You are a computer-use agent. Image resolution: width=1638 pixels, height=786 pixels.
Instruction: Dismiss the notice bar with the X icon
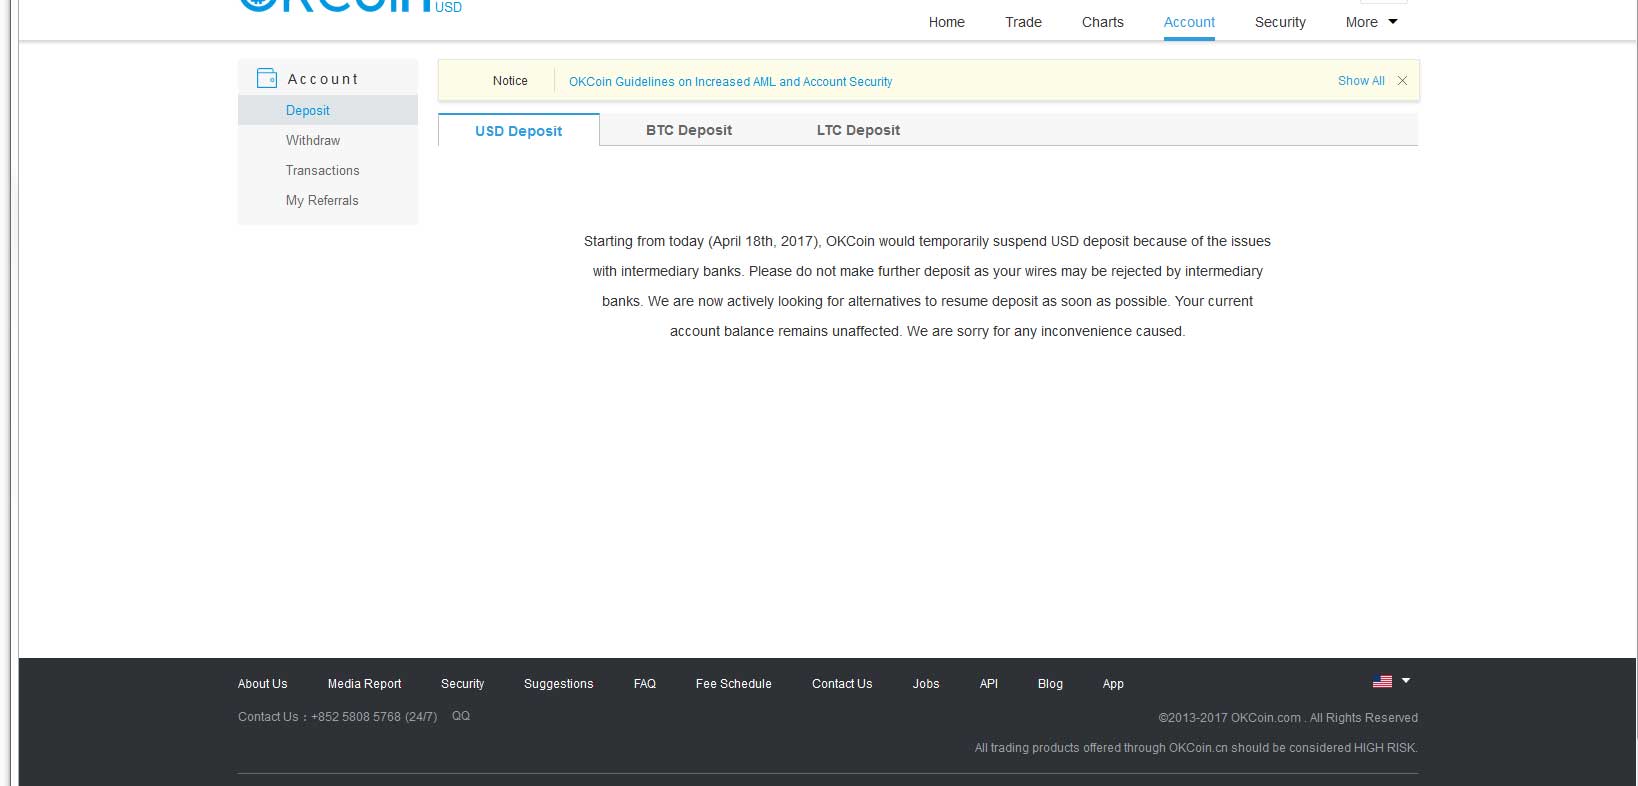(x=1402, y=81)
